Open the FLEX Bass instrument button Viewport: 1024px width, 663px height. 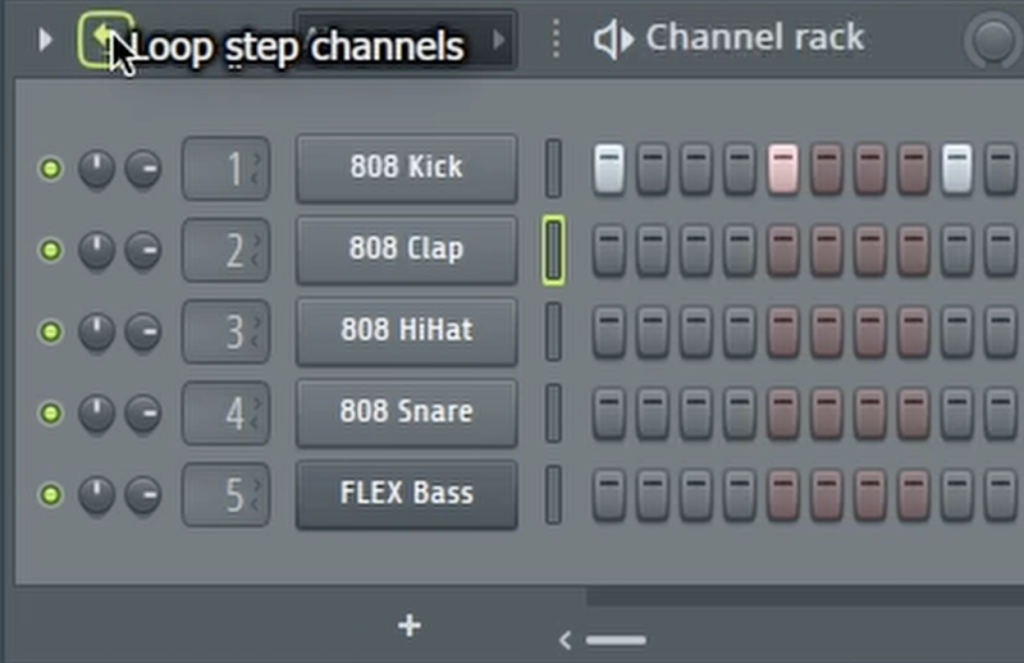pos(406,494)
